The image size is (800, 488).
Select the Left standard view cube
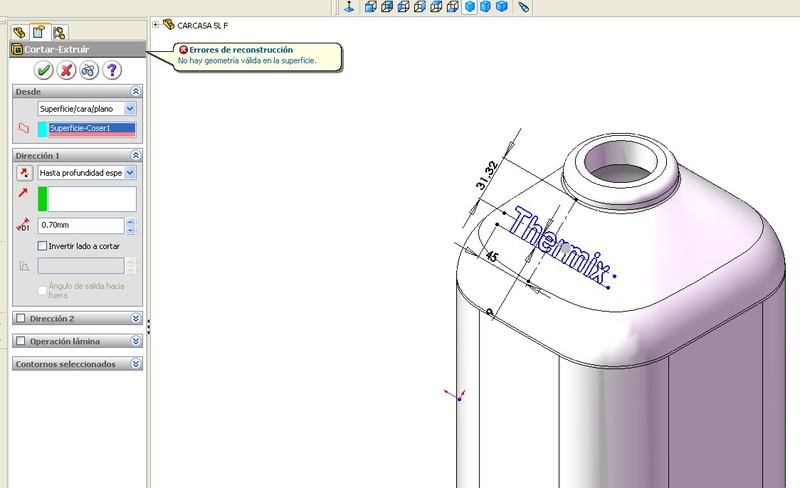pyautogui.click(x=404, y=7)
